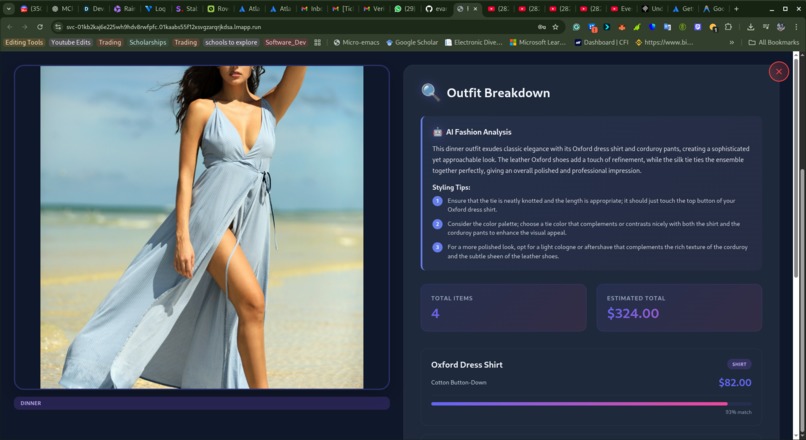Screen dimensions: 806x440
Task: Open Microsoft Lear... bookmark
Action: (537, 43)
